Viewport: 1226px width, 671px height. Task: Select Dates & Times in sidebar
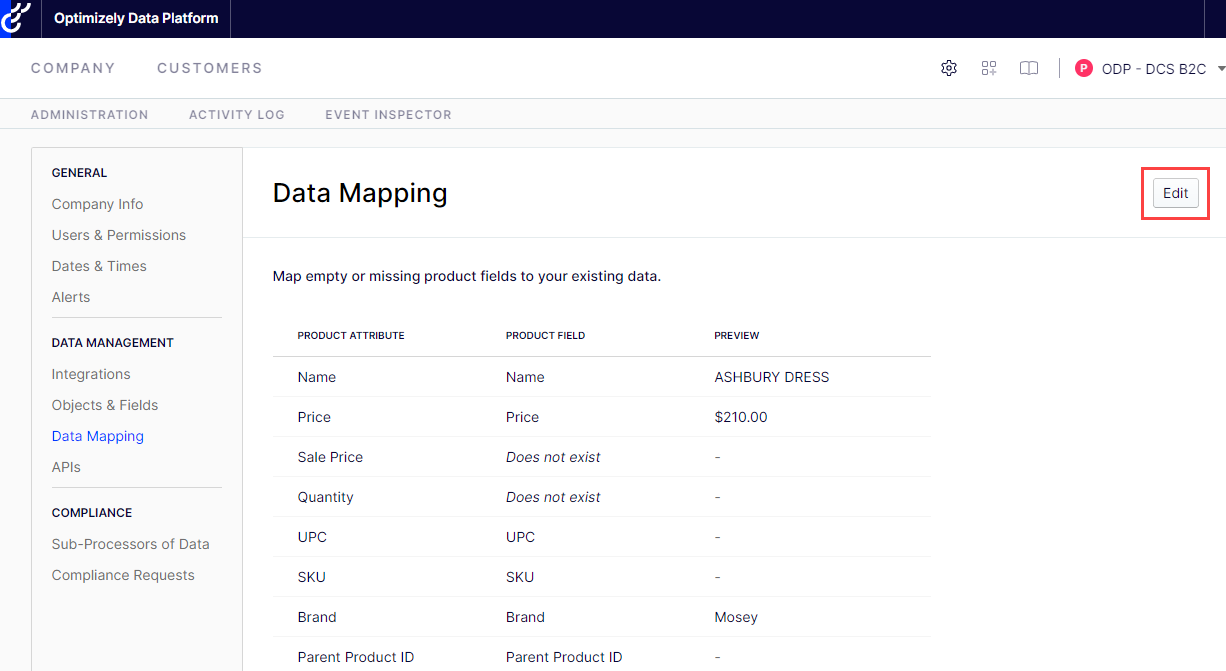[x=99, y=266]
